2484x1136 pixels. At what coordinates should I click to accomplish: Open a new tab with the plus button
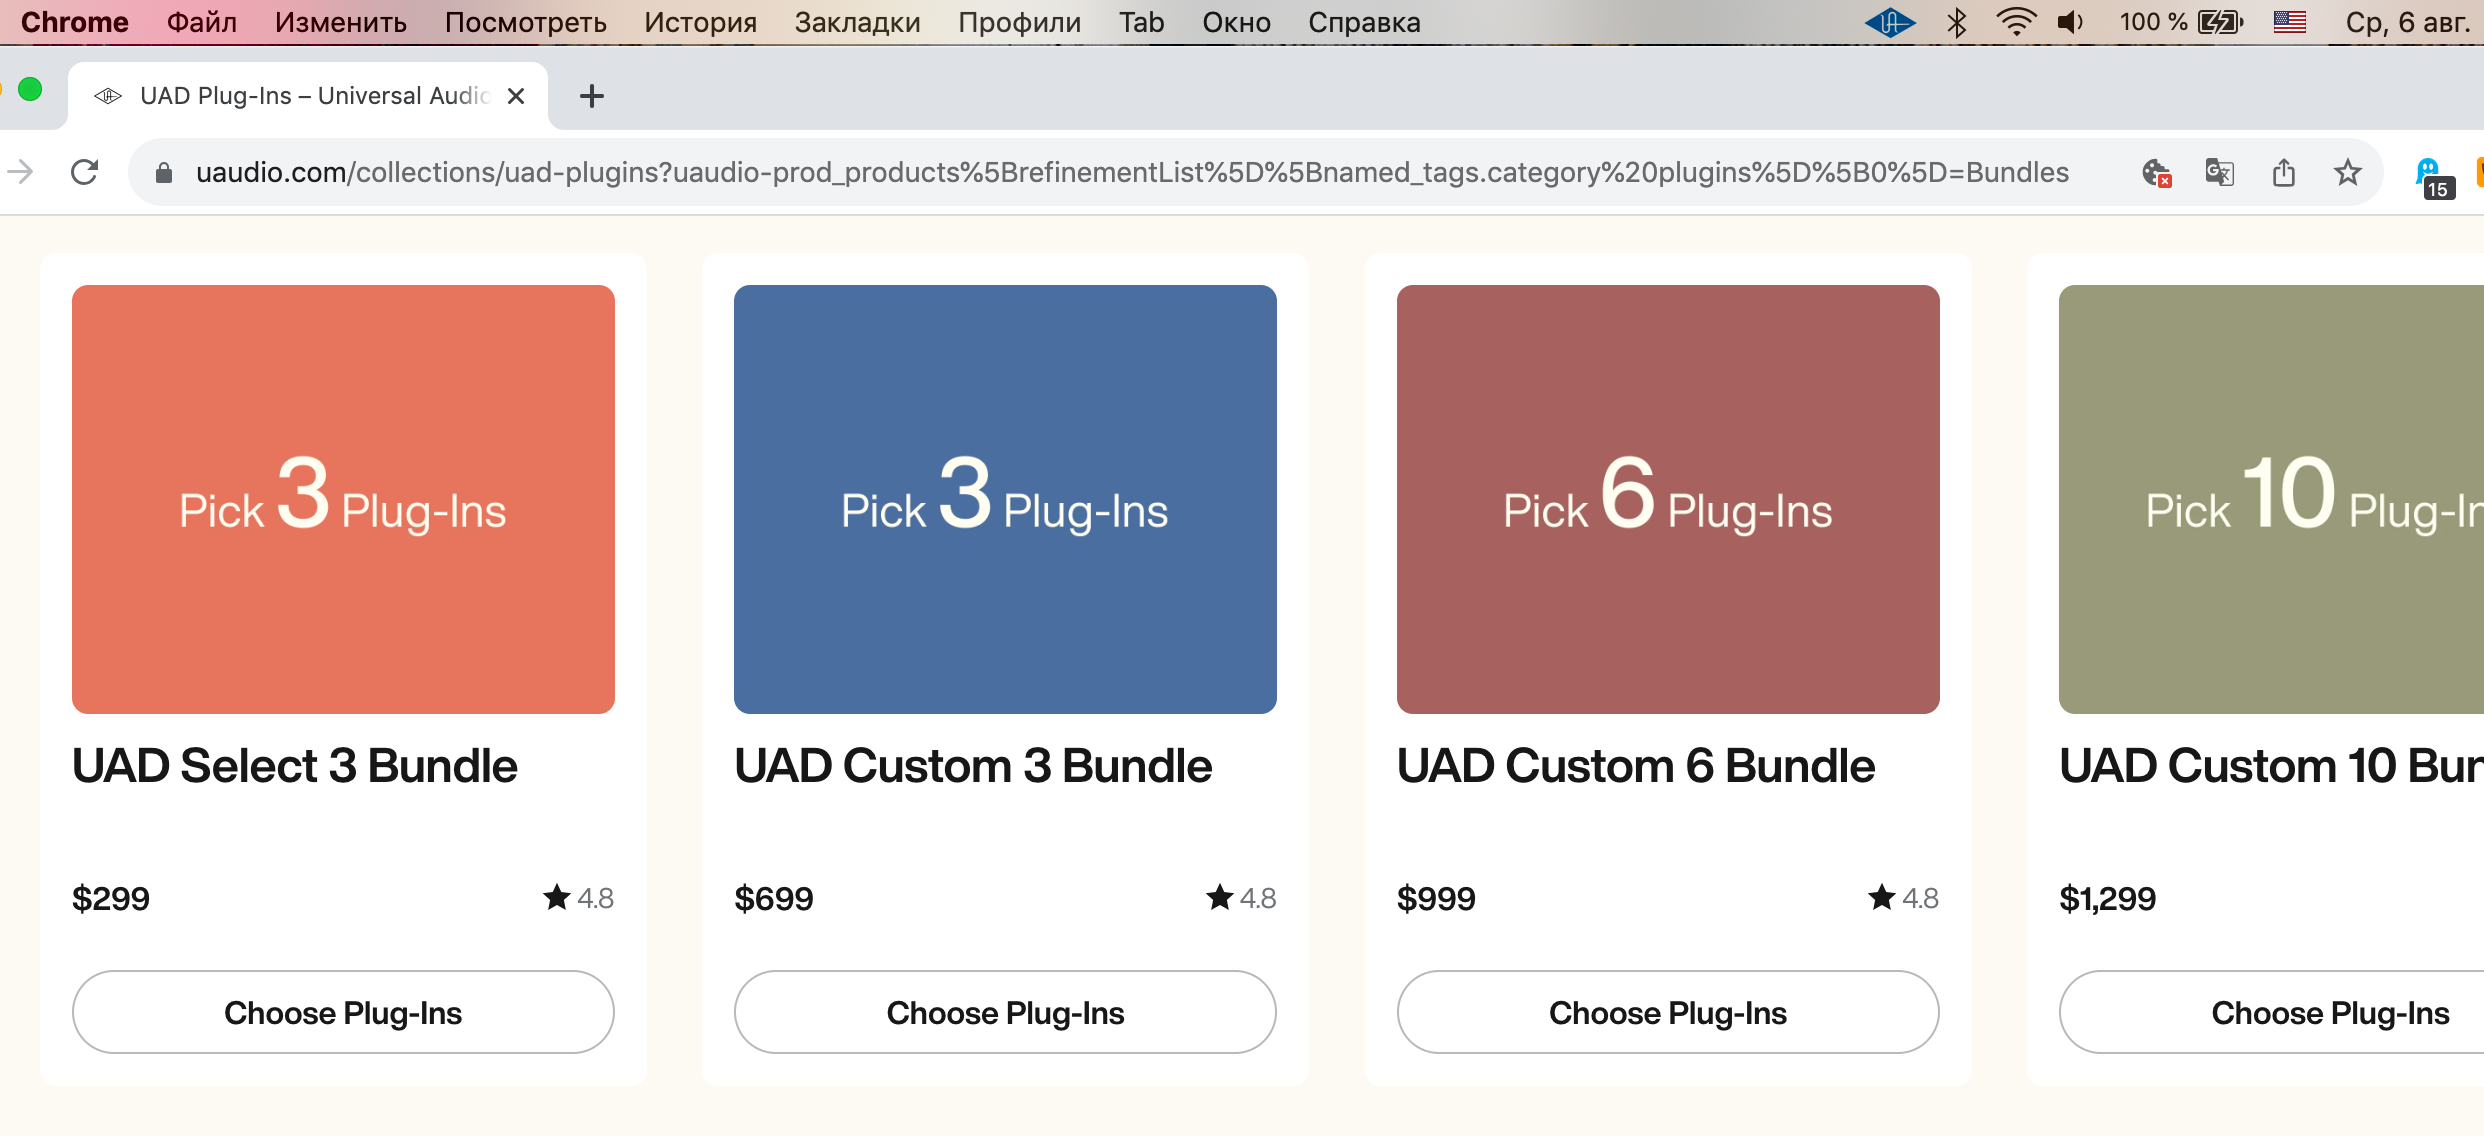pos(591,96)
